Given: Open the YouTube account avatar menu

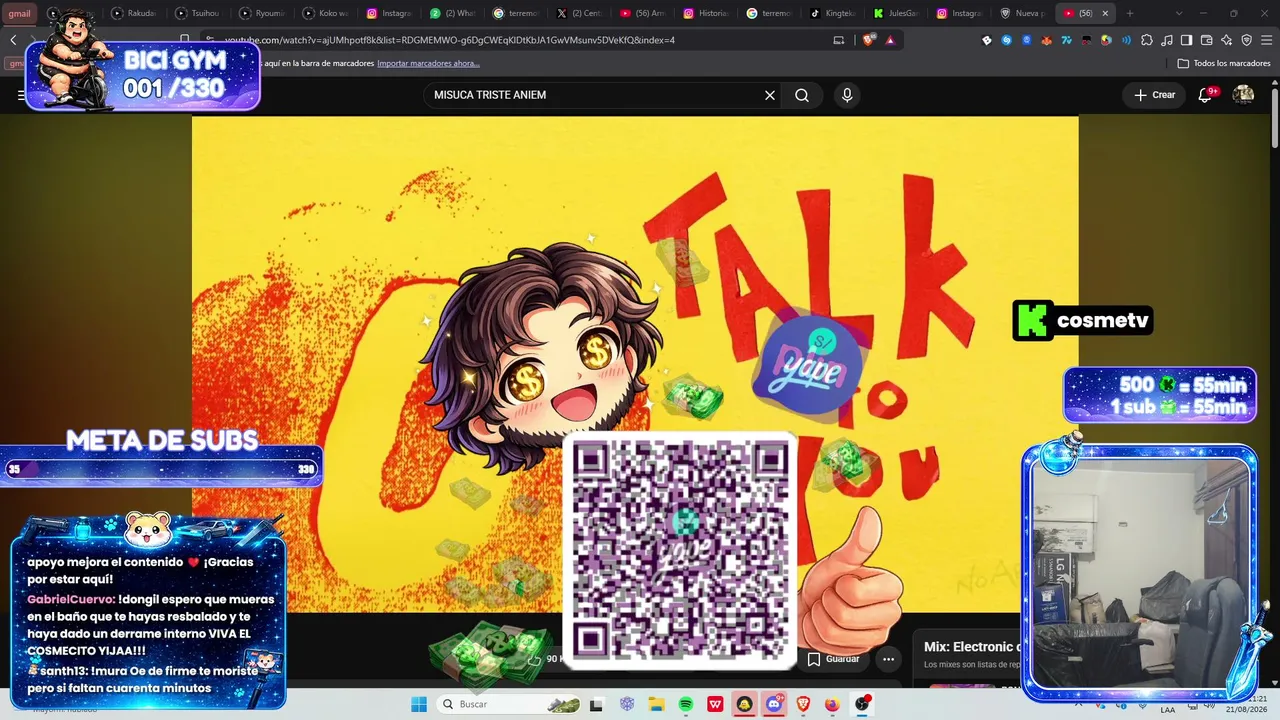Looking at the screenshot, I should coord(1243,95).
